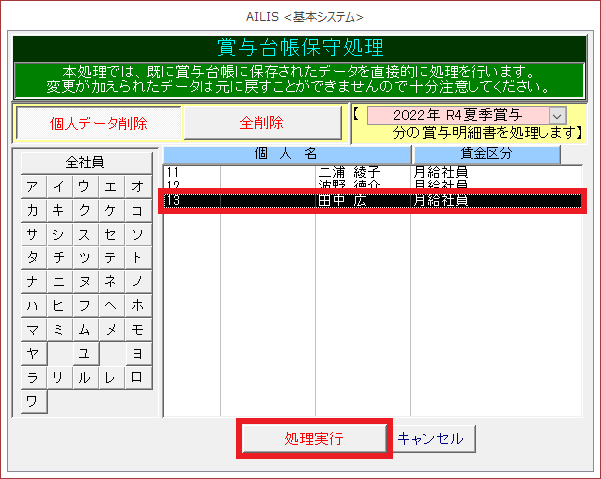Viewport: 601px width, 479px height.
Task: Click the 処理実行 button
Action: pyautogui.click(x=313, y=439)
